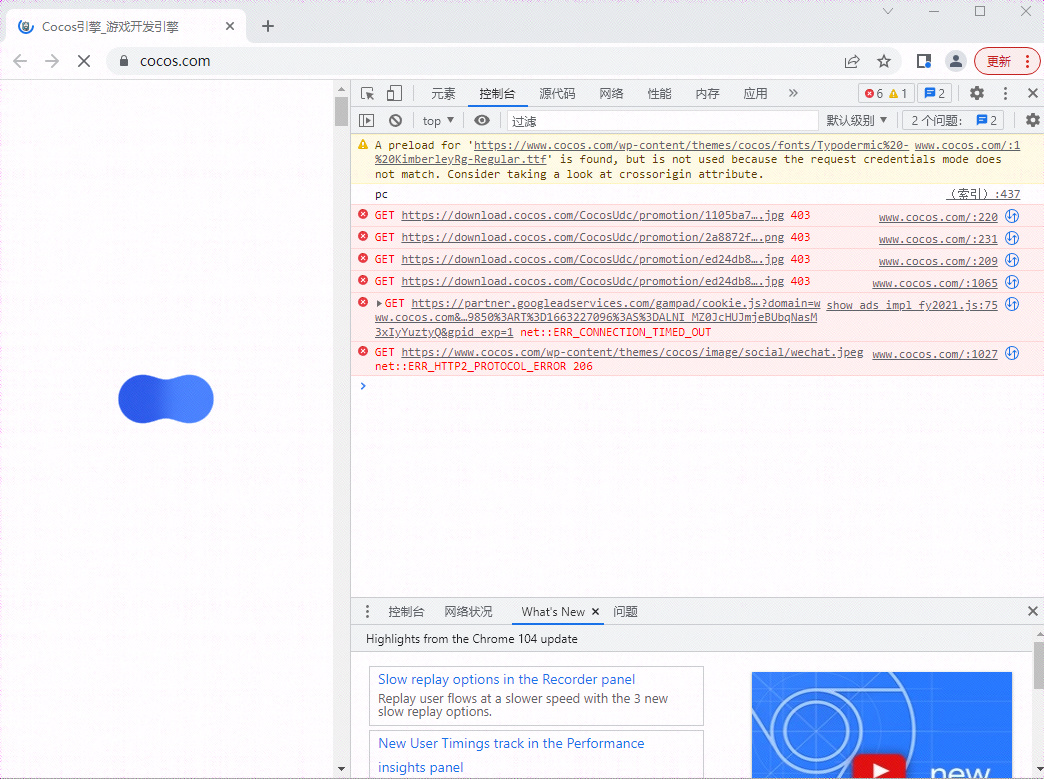
Task: Open the 应用 tab
Action: [x=755, y=94]
